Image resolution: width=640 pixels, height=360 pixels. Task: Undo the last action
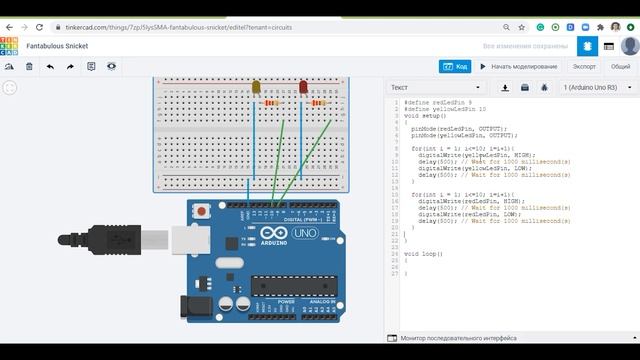50,67
